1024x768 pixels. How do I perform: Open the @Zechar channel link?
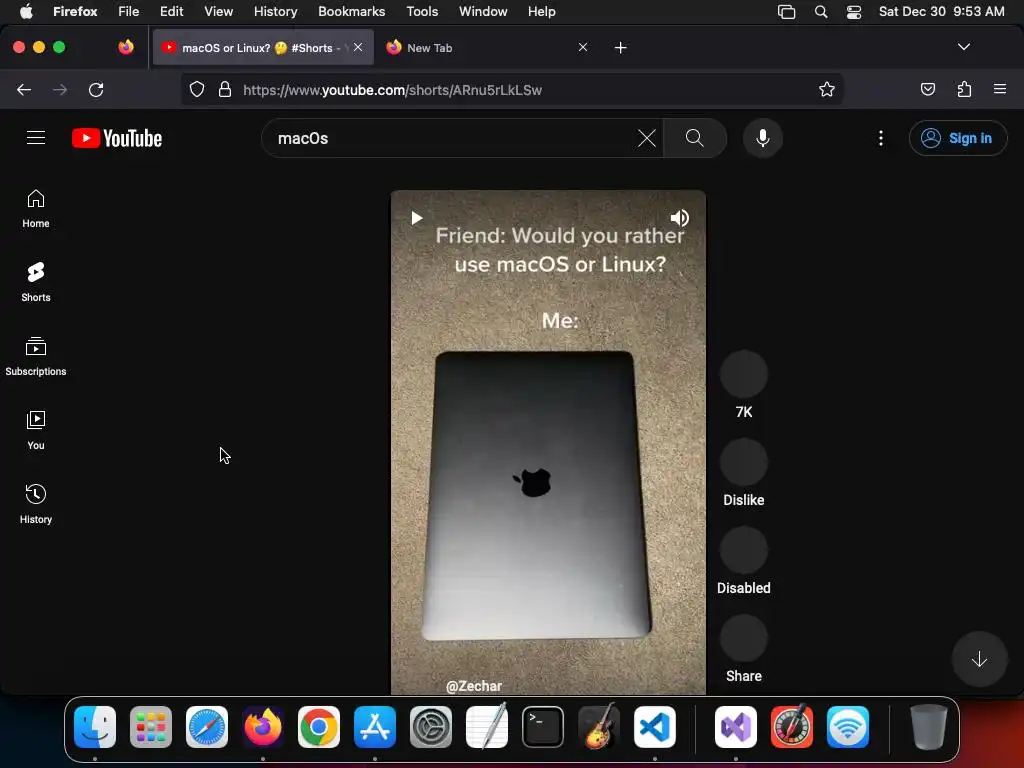point(473,686)
